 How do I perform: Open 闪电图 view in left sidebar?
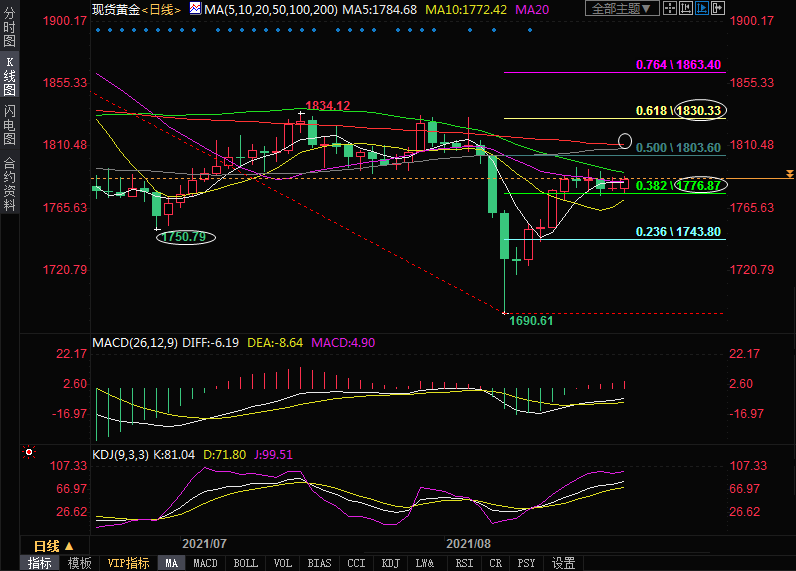9,124
